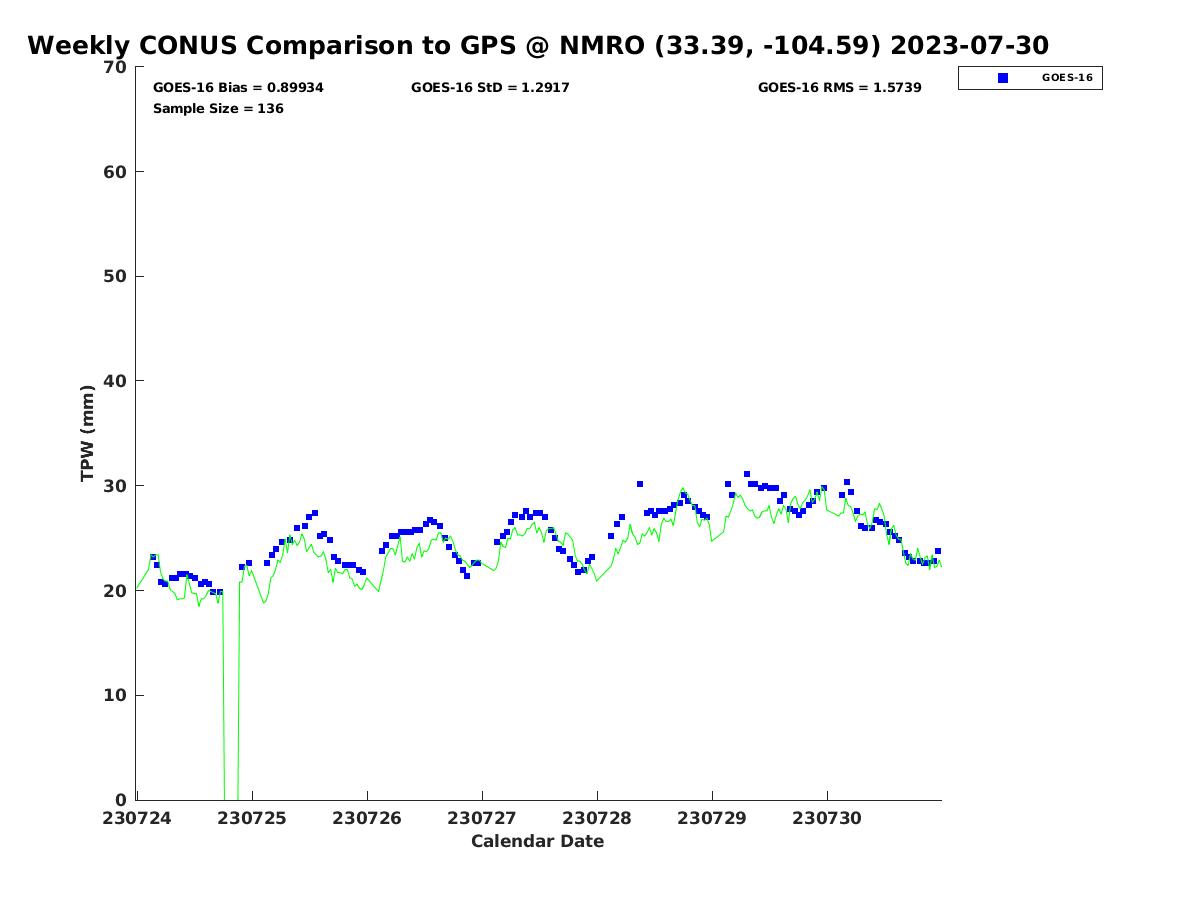Click the GOES-16 legend blue square marker
The width and height of the screenshot is (1200, 900).
1003,78
